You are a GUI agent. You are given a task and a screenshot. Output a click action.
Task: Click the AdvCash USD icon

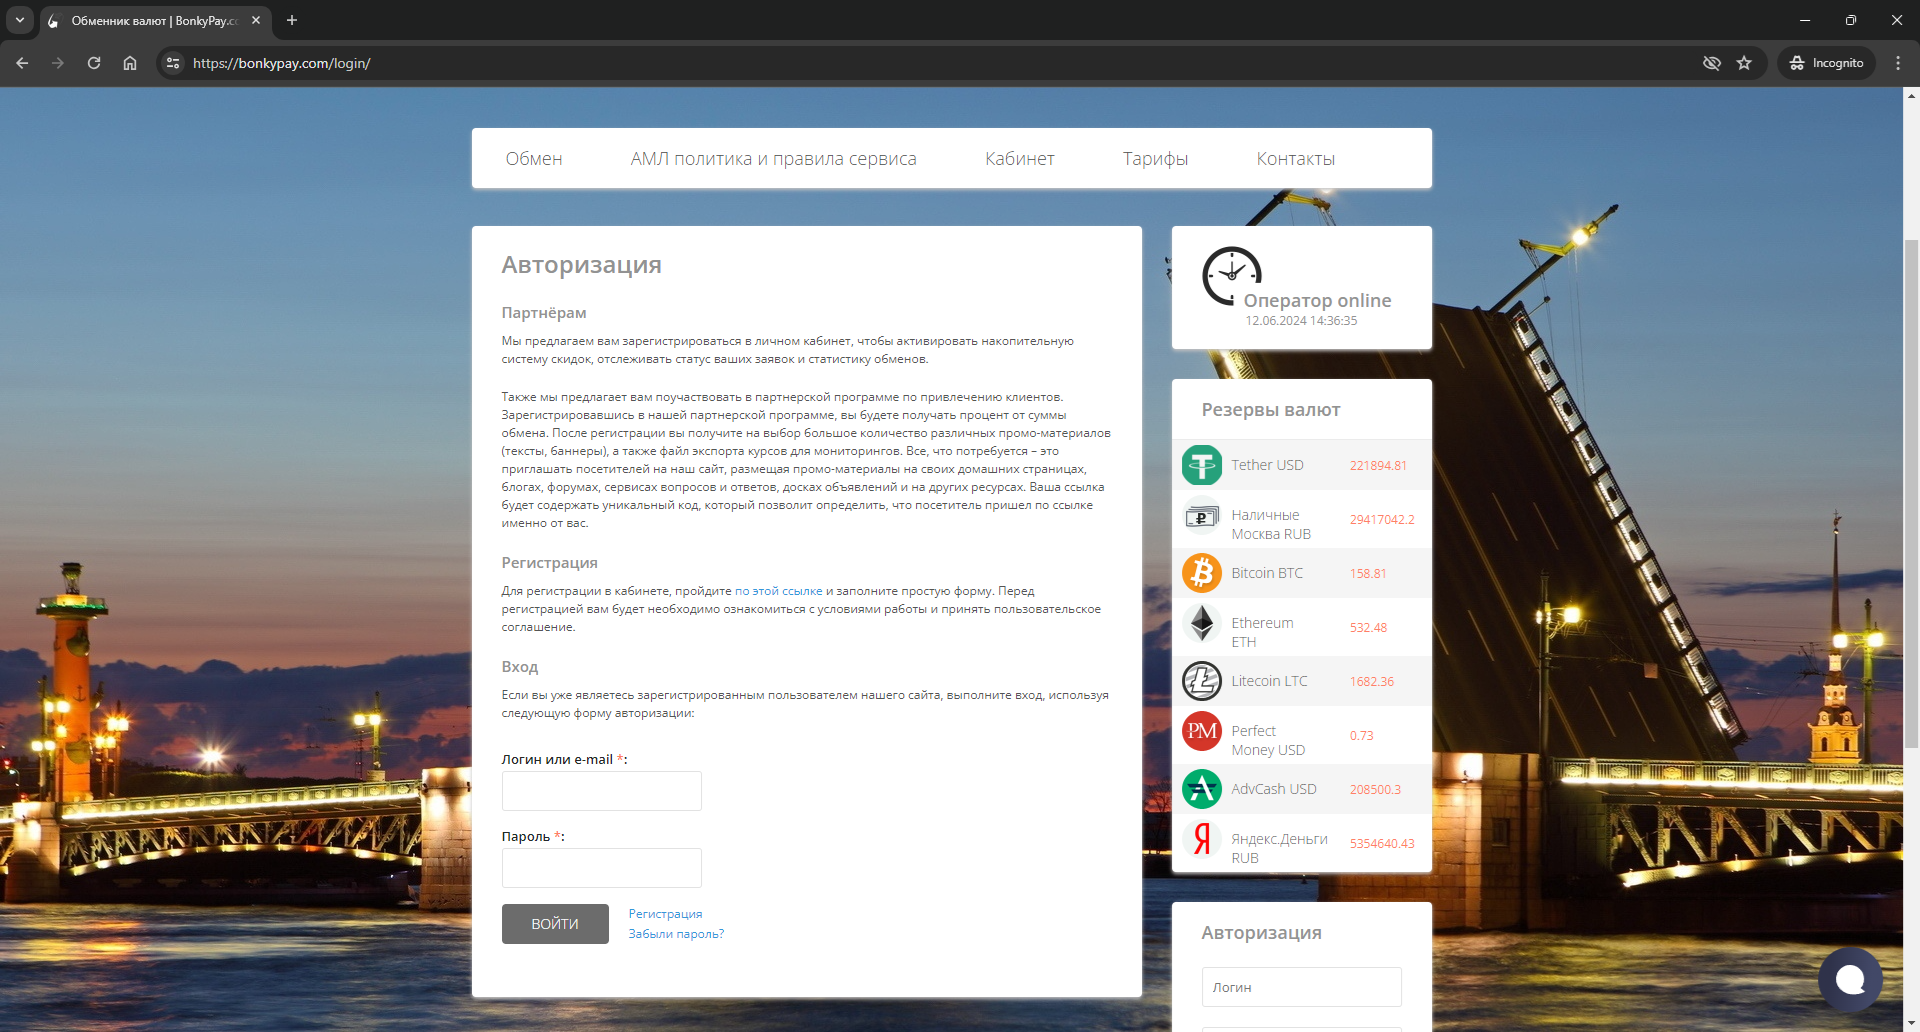(x=1201, y=789)
